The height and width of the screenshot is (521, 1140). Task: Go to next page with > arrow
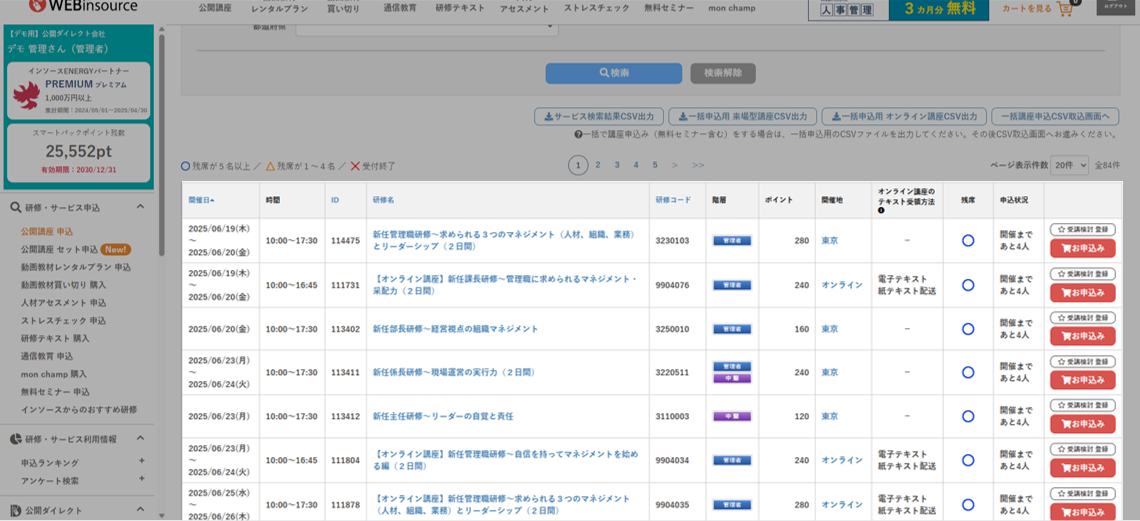pyautogui.click(x=675, y=165)
